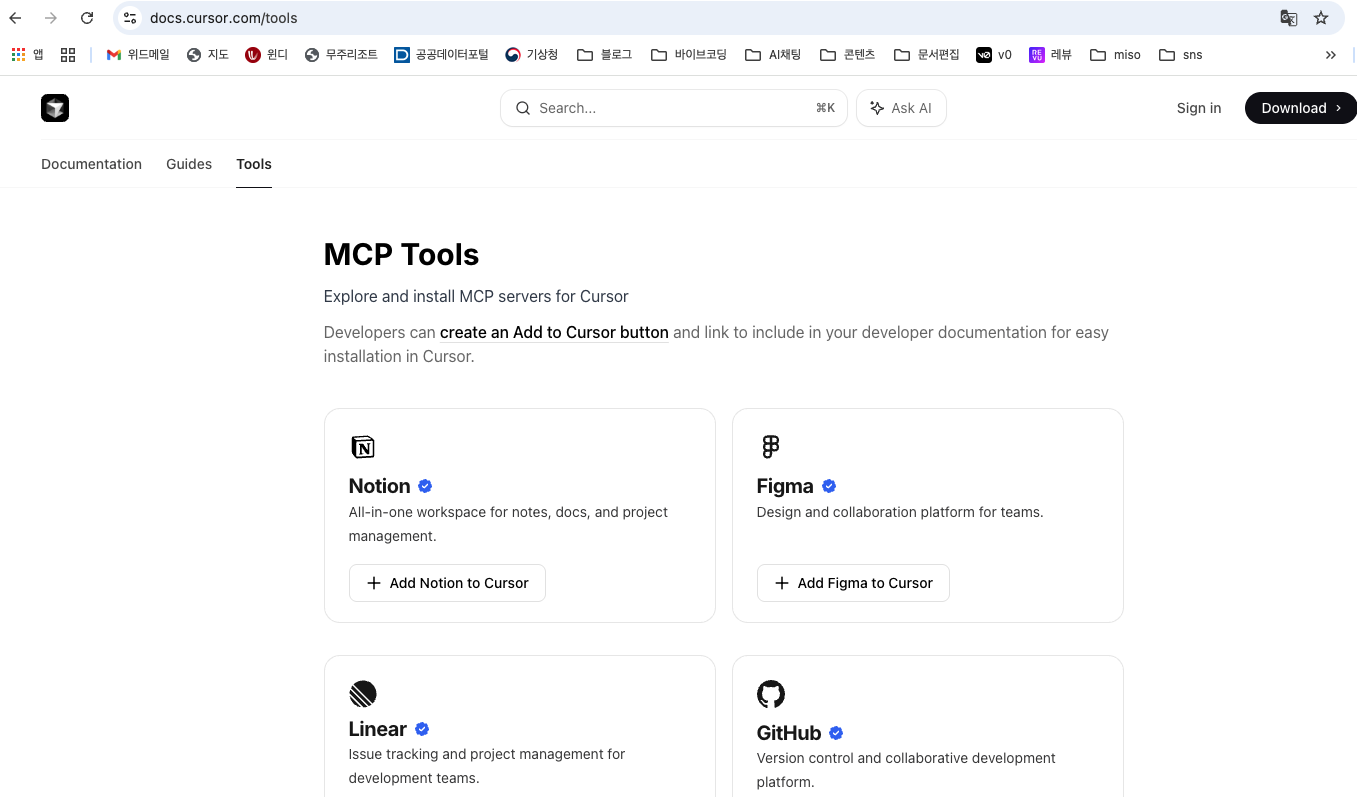Click the Sign in link
Screen dimensions: 1357x797
[x=1199, y=108]
